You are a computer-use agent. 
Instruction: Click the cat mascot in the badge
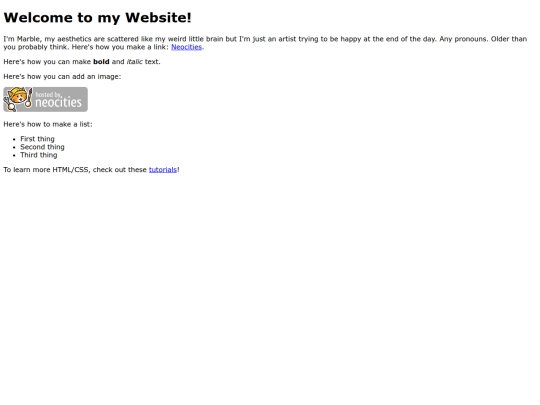tap(17, 99)
